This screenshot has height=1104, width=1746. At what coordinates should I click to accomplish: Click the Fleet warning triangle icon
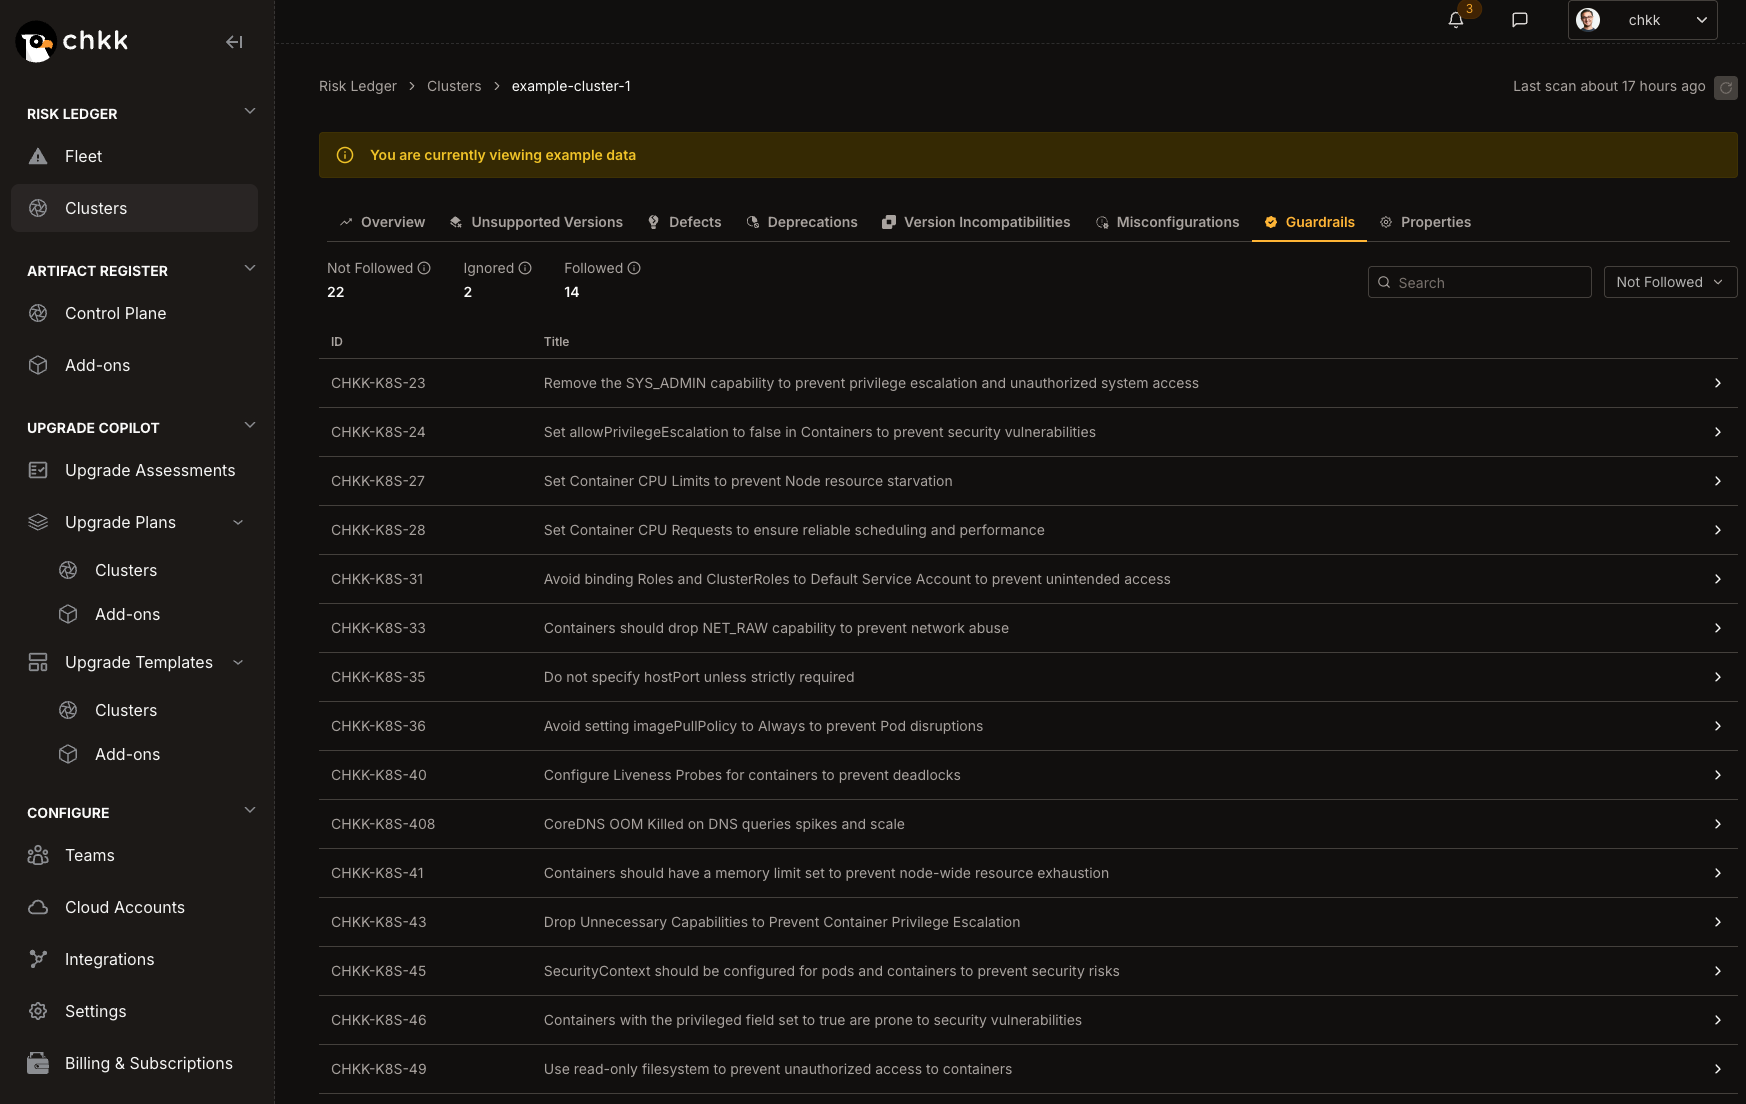(x=38, y=156)
